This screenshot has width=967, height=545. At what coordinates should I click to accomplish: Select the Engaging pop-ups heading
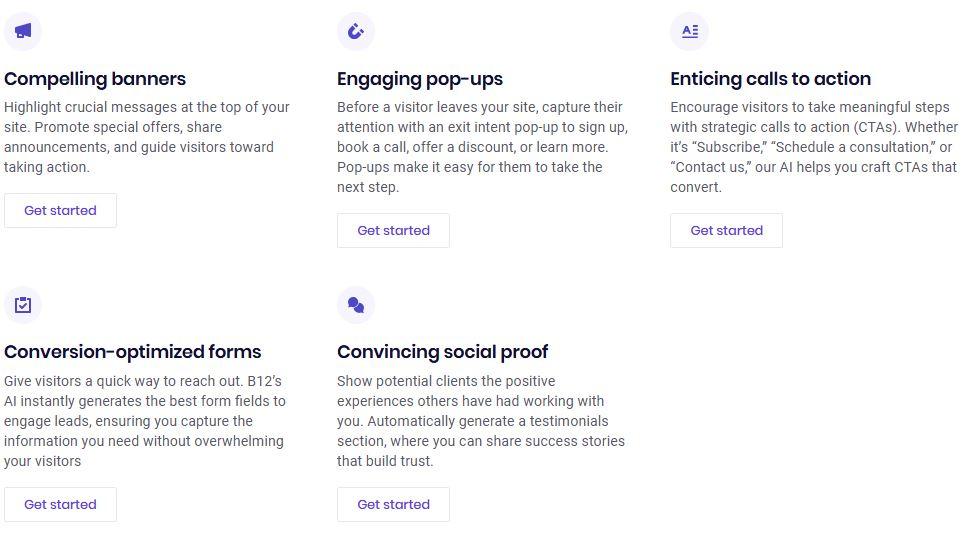(x=420, y=79)
